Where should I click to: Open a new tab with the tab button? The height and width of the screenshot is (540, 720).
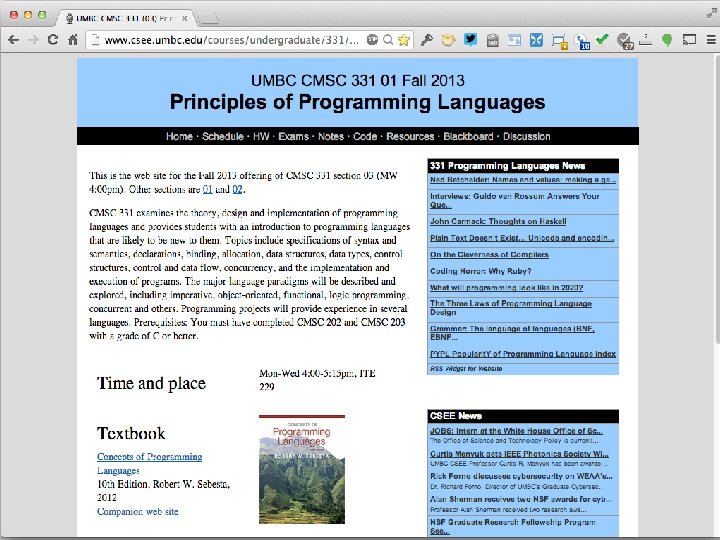(208, 18)
